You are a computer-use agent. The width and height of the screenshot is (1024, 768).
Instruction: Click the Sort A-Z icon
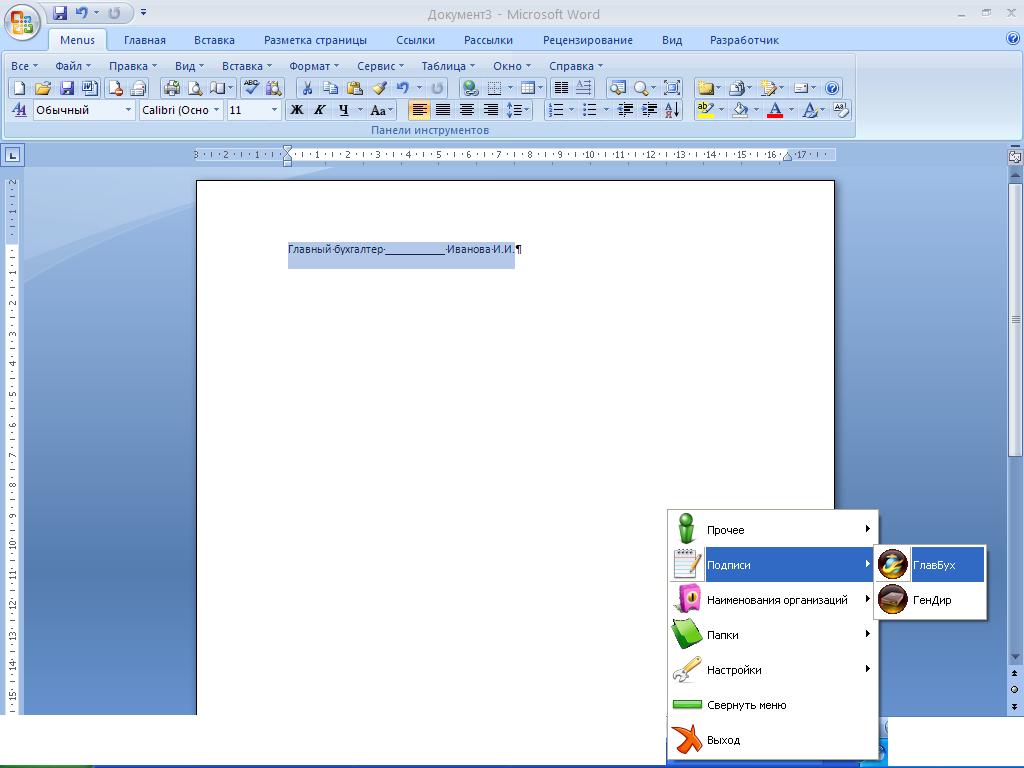[x=672, y=110]
